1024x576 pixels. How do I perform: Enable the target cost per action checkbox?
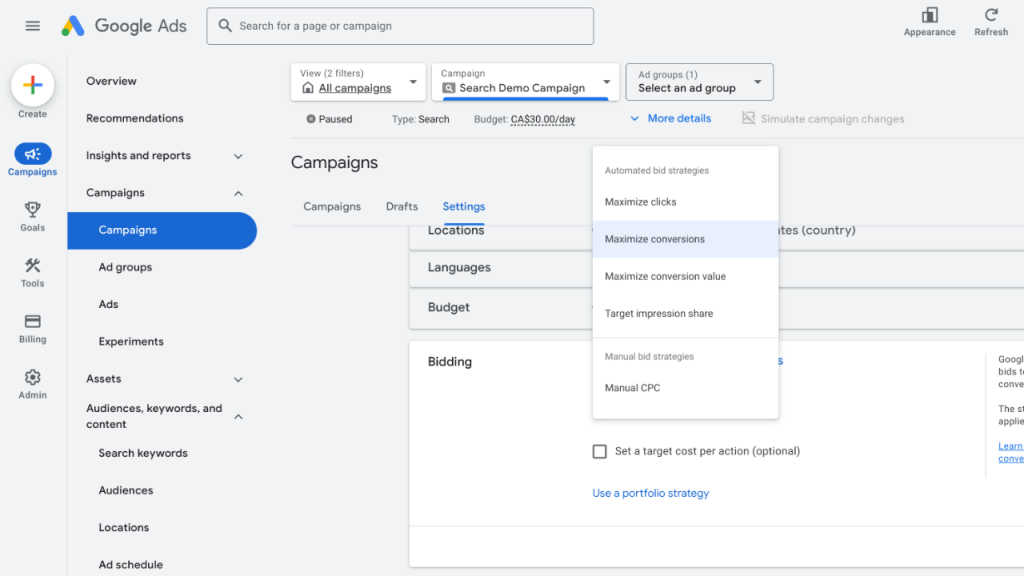click(600, 451)
